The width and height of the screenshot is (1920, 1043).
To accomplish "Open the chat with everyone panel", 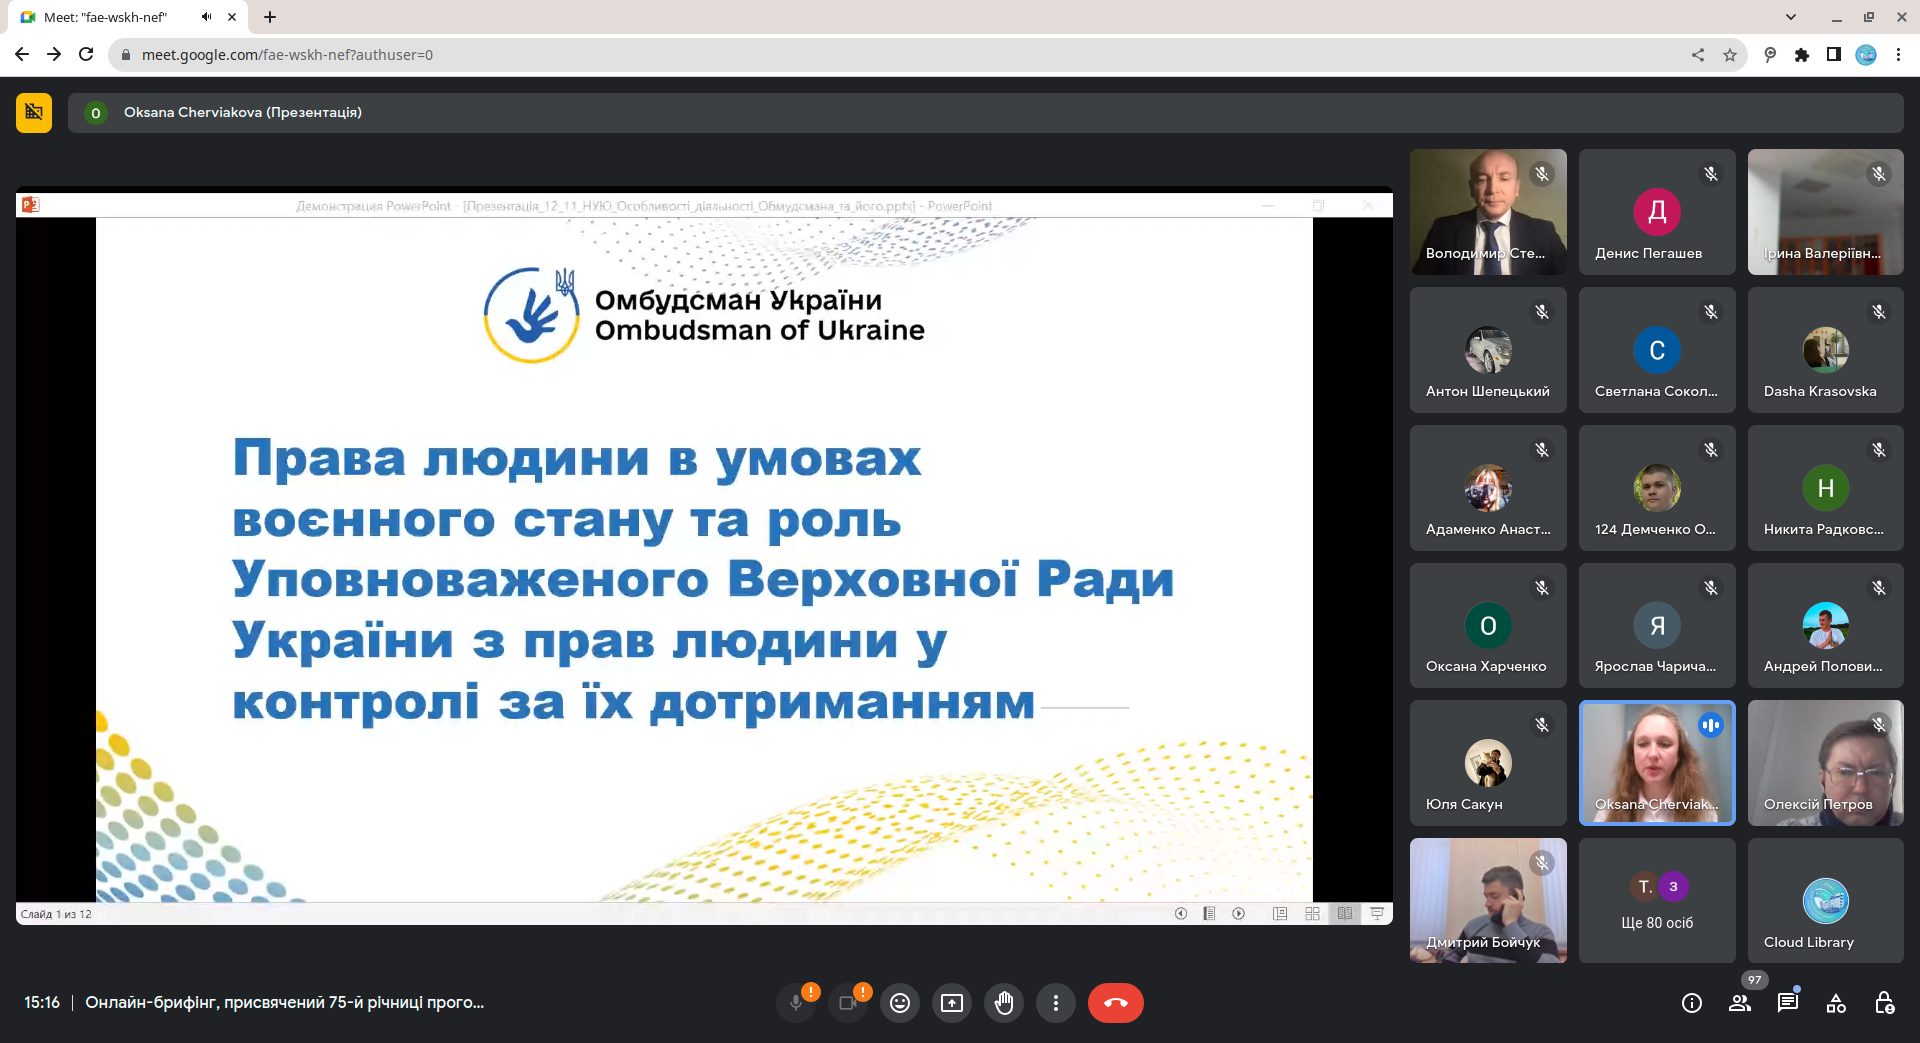I will click(1788, 1003).
